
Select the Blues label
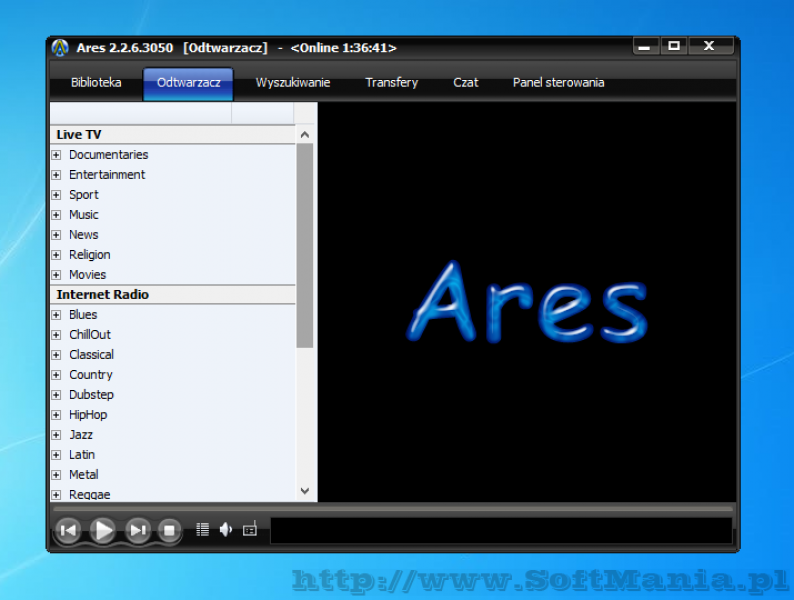click(83, 315)
